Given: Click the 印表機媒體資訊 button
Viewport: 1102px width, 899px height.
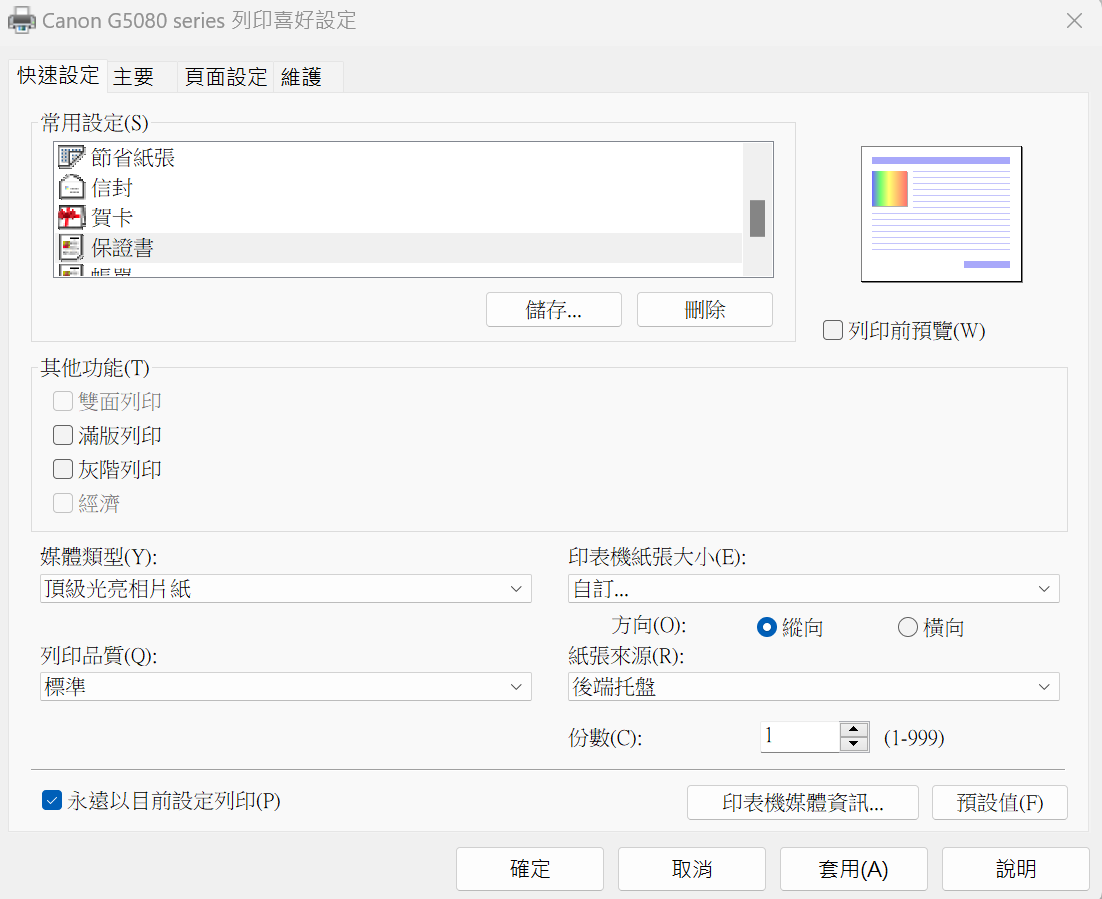Looking at the screenshot, I should pyautogui.click(x=802, y=802).
